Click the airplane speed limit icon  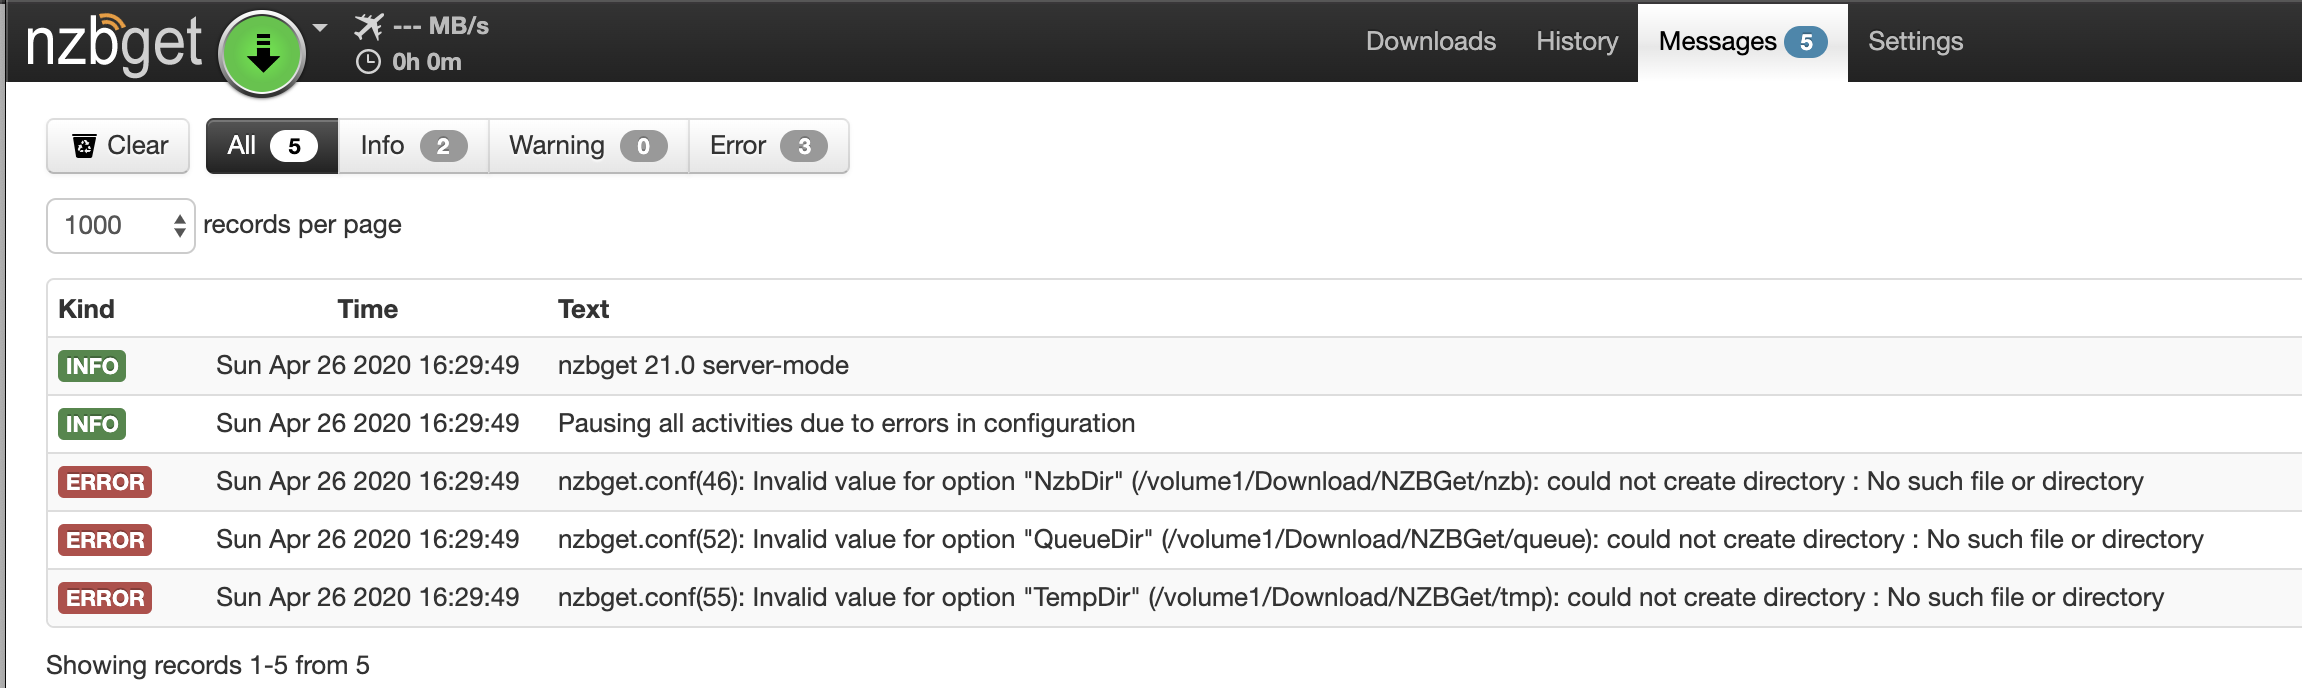coord(369,26)
